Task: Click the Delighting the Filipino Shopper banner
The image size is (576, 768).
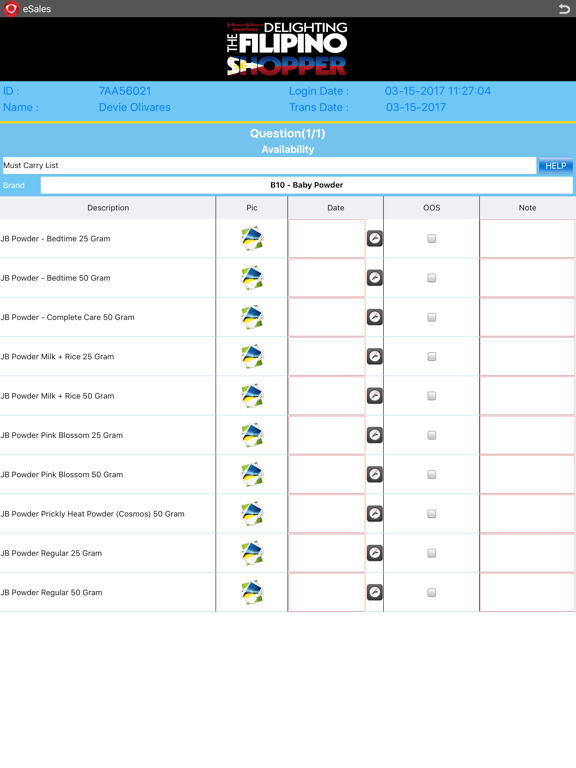Action: click(x=288, y=49)
